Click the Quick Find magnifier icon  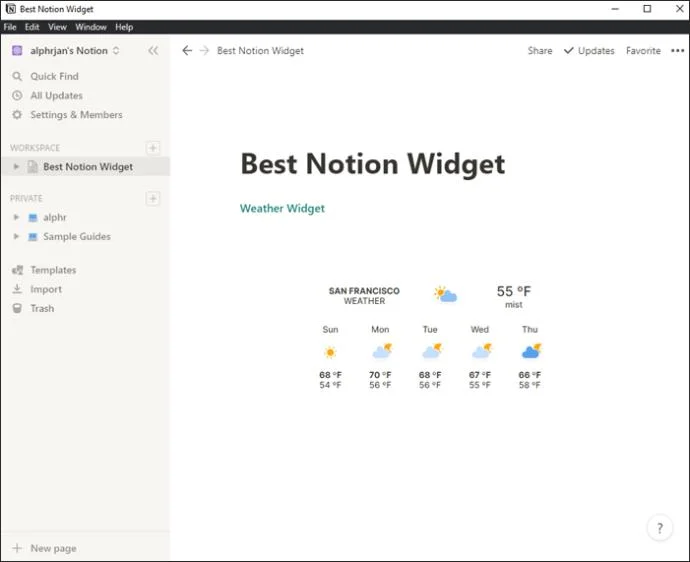point(17,76)
